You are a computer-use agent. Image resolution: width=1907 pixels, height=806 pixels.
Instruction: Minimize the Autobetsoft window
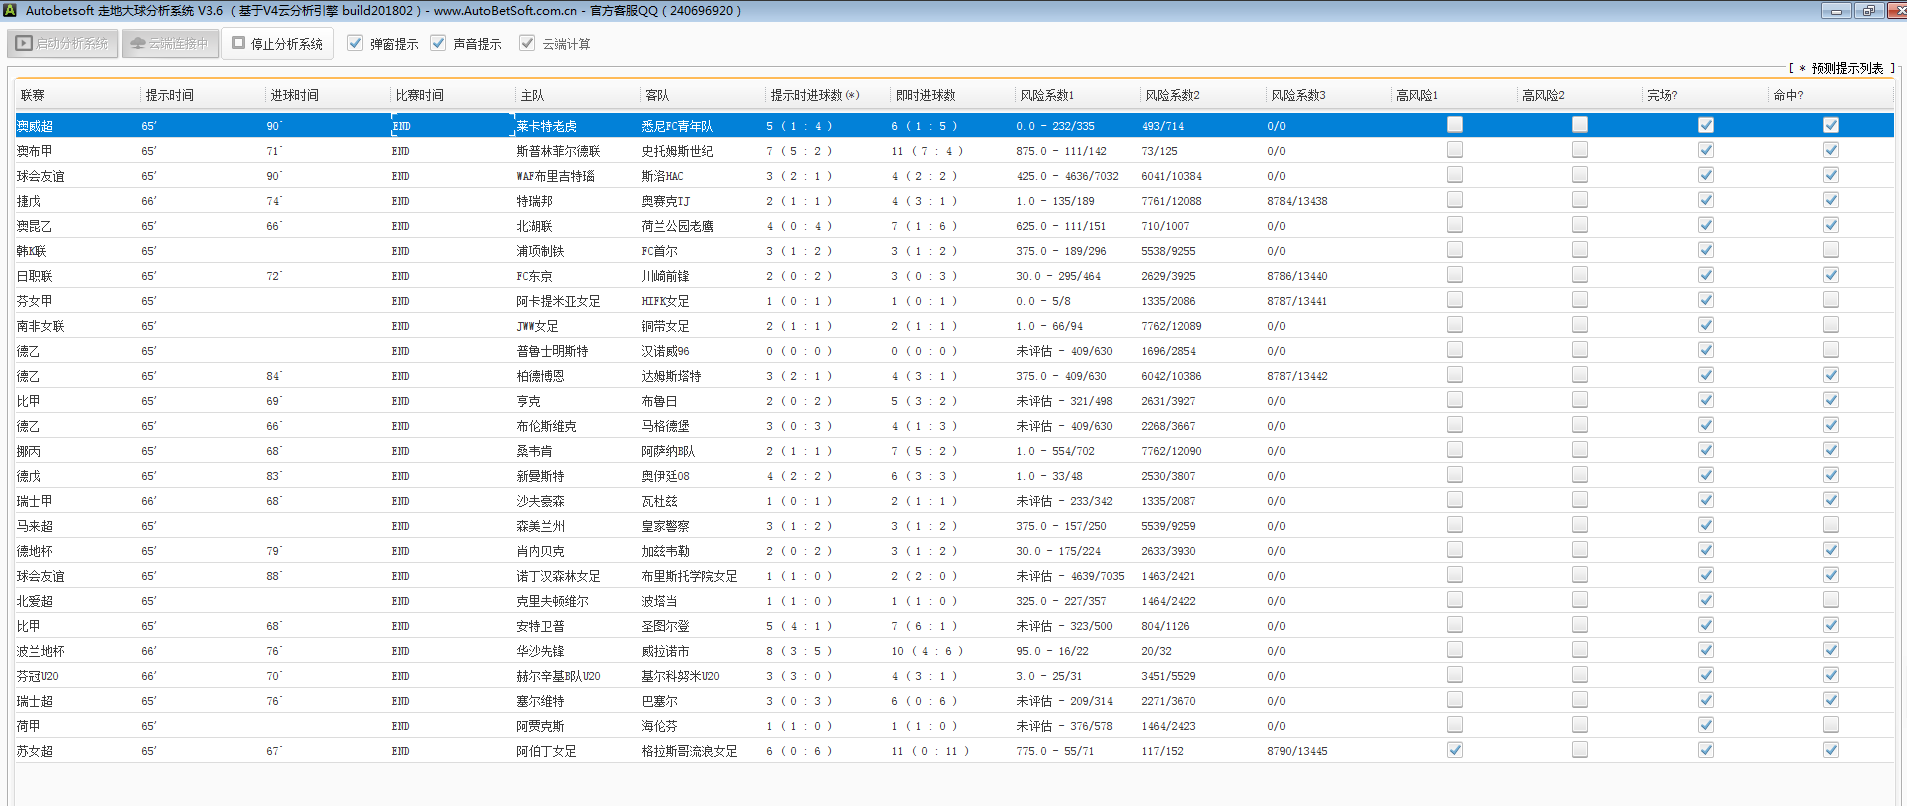point(1835,11)
